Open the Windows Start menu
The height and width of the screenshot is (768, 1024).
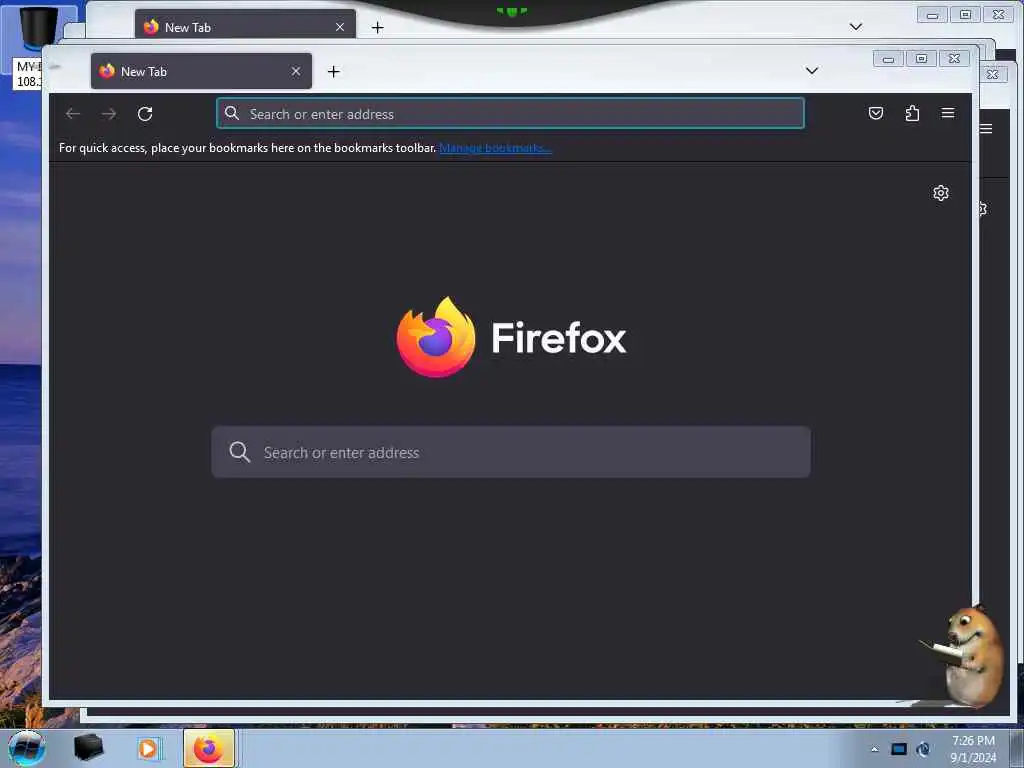click(x=27, y=748)
